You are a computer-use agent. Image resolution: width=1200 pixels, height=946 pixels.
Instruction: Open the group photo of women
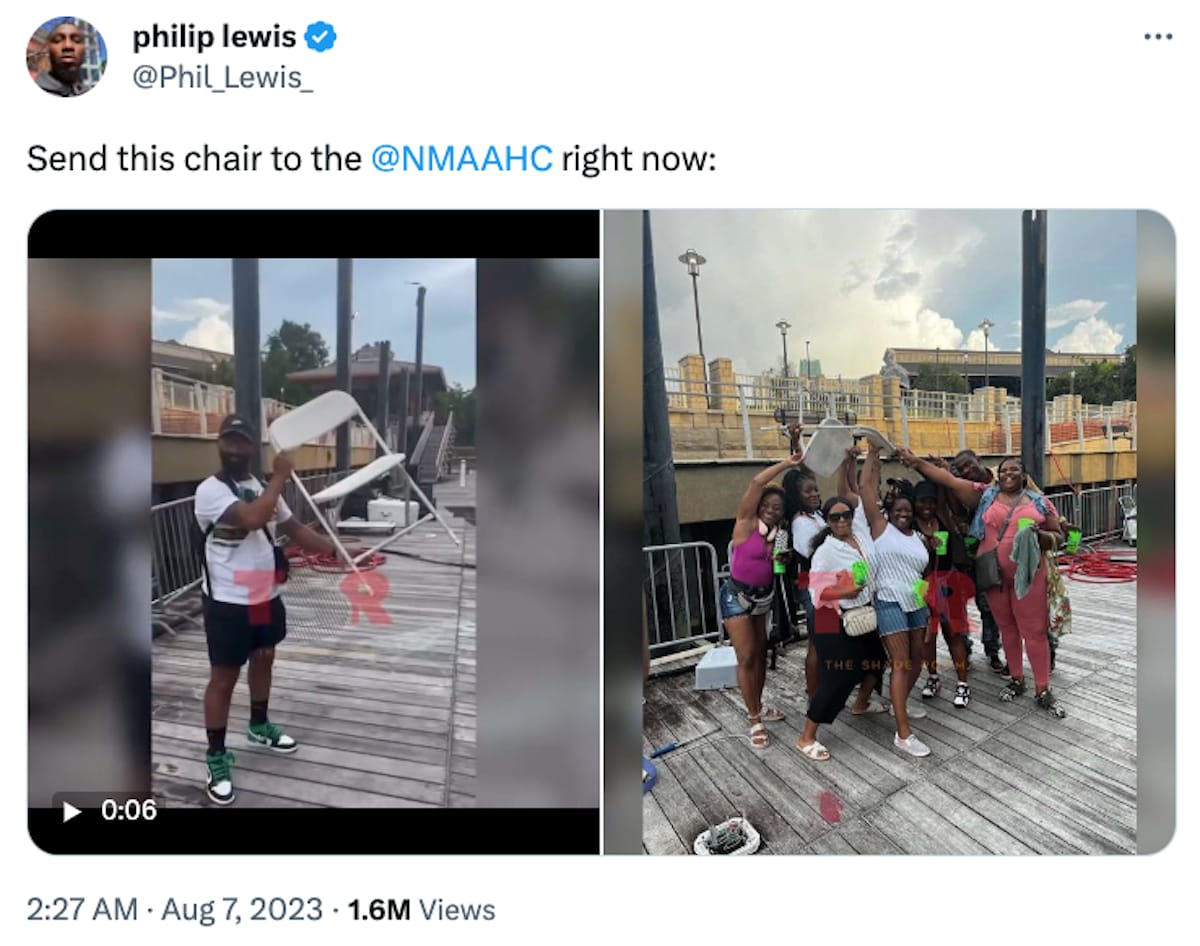[x=889, y=532]
